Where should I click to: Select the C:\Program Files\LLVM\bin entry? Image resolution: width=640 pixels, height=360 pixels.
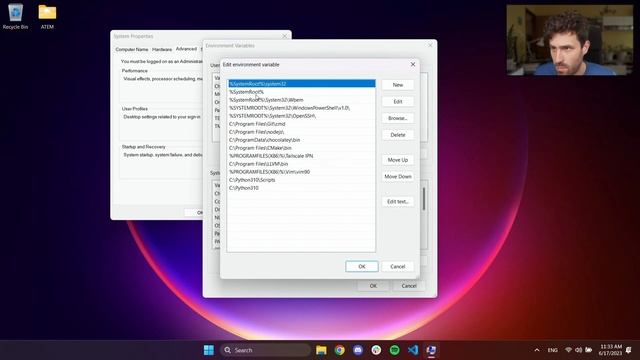[302, 164]
